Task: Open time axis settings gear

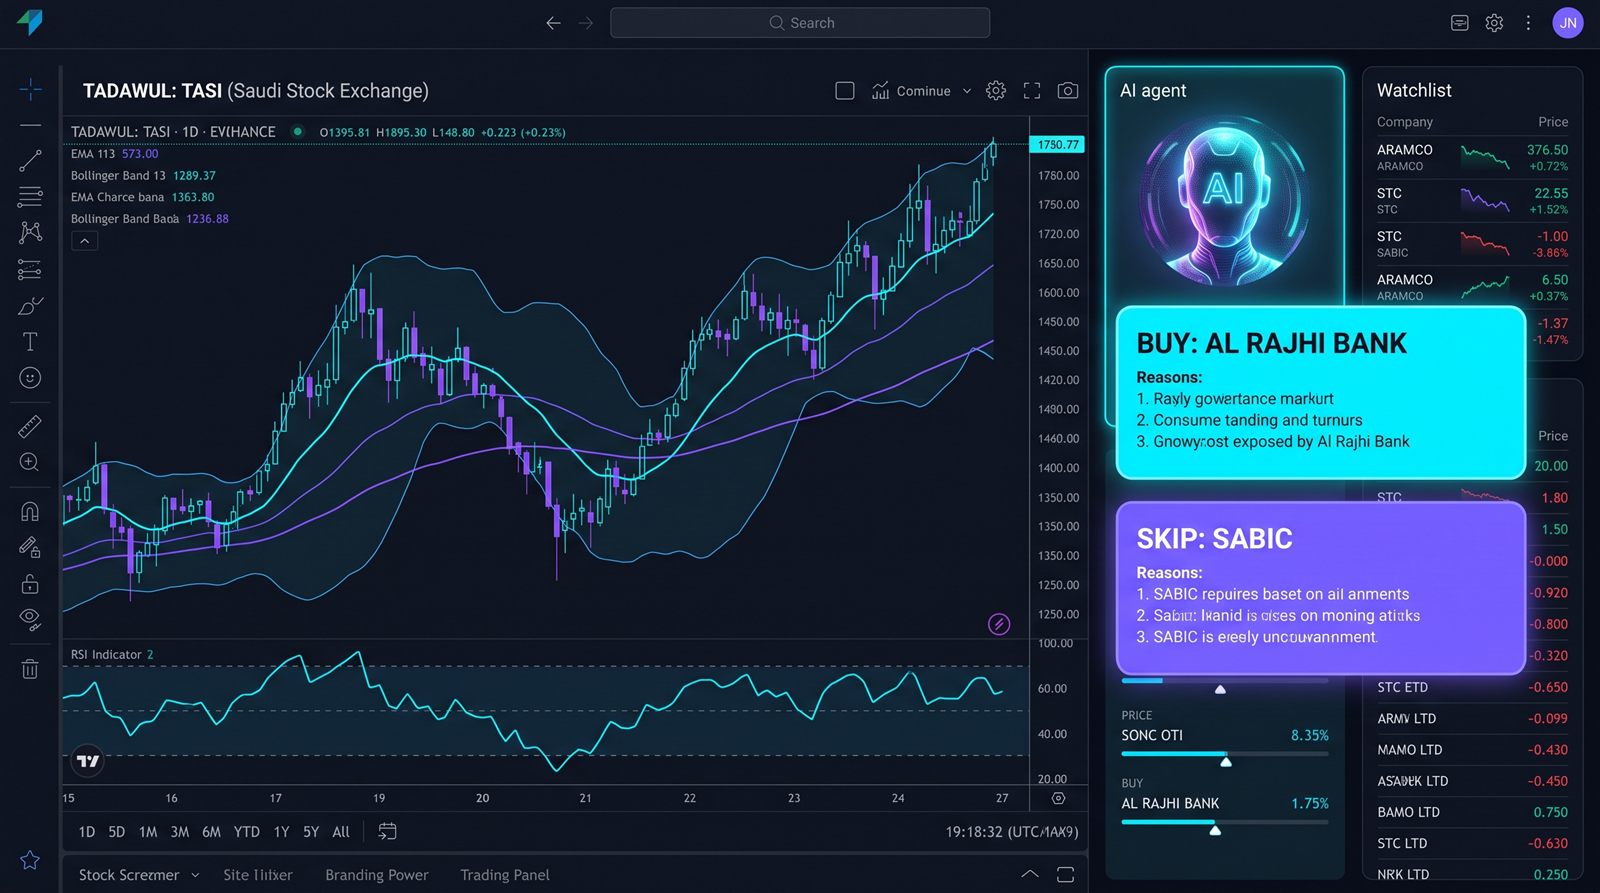Action: tap(1058, 798)
